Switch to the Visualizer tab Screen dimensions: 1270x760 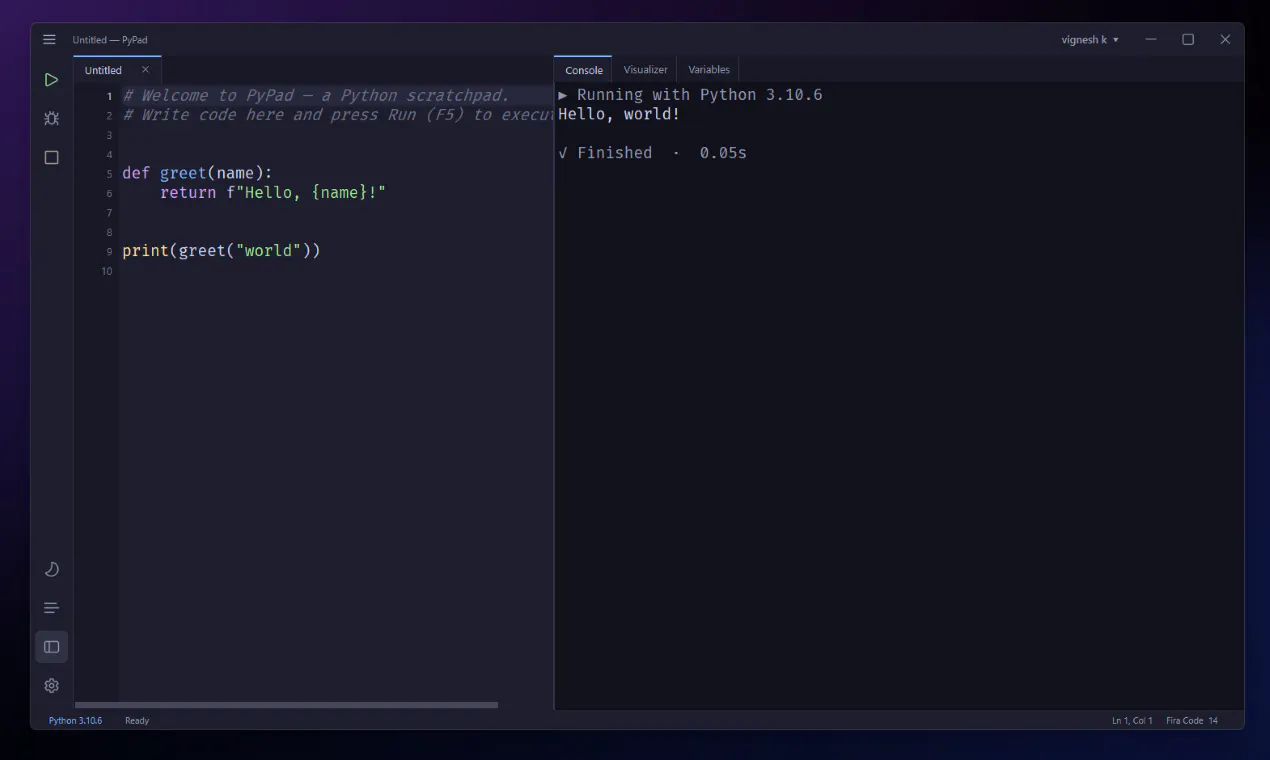pyautogui.click(x=645, y=70)
